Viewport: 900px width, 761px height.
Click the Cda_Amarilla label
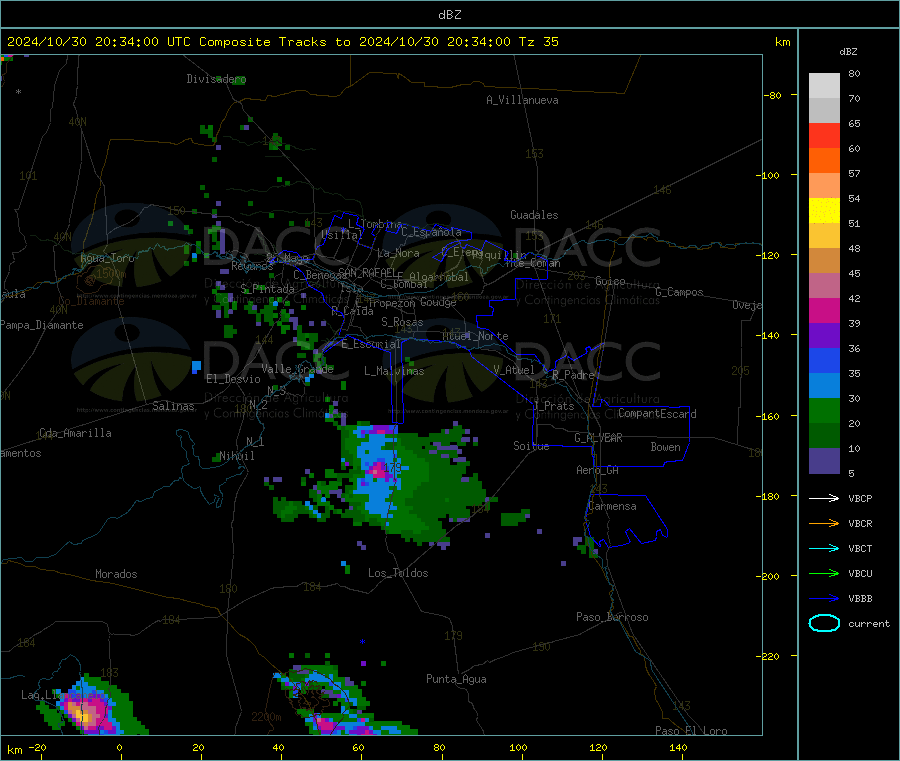coord(75,433)
